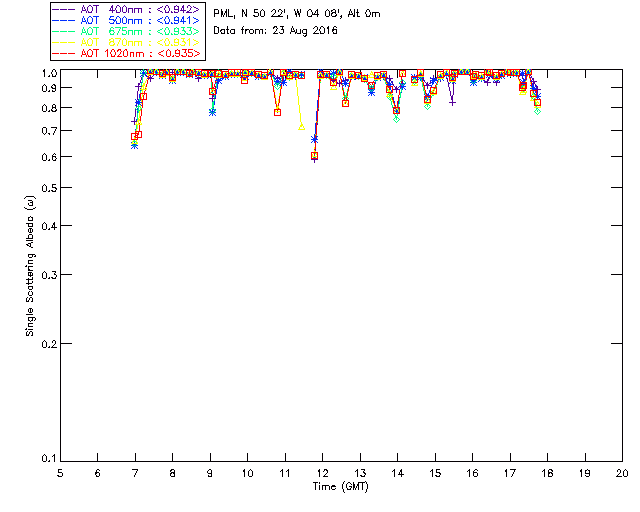640x512 pixels.
Task: Click the x-axis label 10
Action: click(x=247, y=473)
